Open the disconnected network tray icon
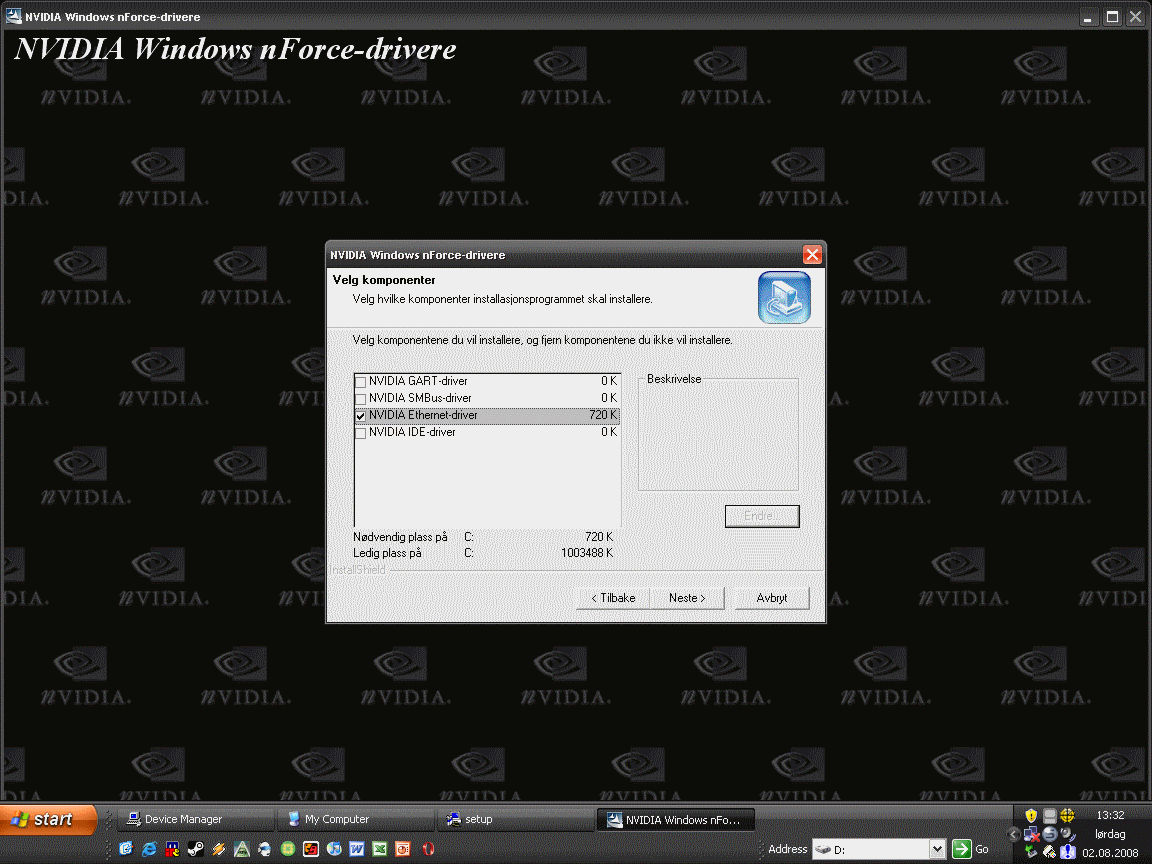The height and width of the screenshot is (864, 1152). coord(1031,834)
